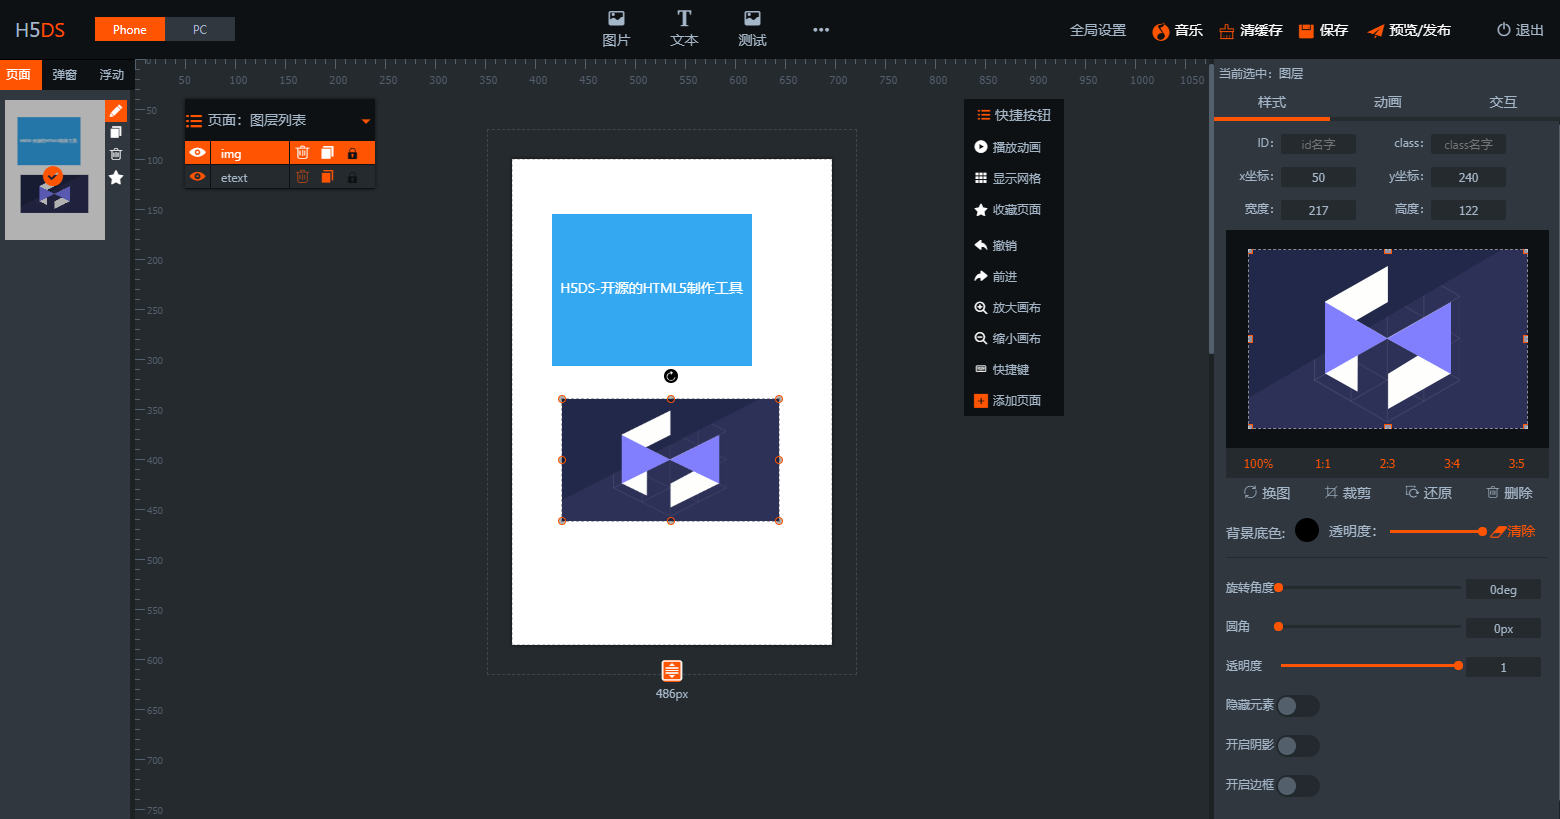Crop image with 裁剪
This screenshot has height=819, width=1560.
1347,492
